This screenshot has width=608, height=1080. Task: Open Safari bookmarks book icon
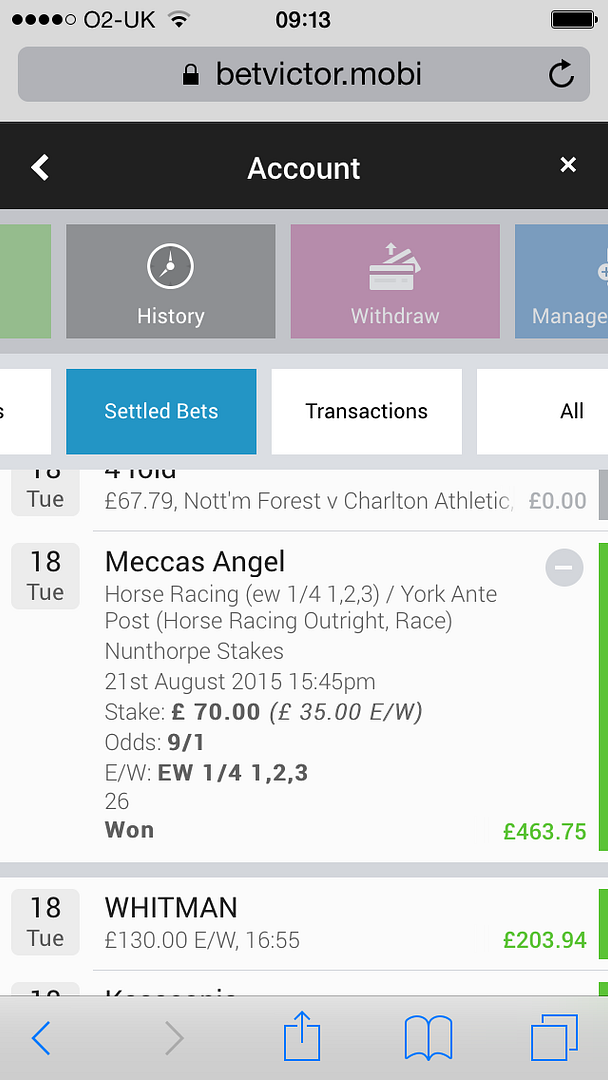pos(428,1038)
